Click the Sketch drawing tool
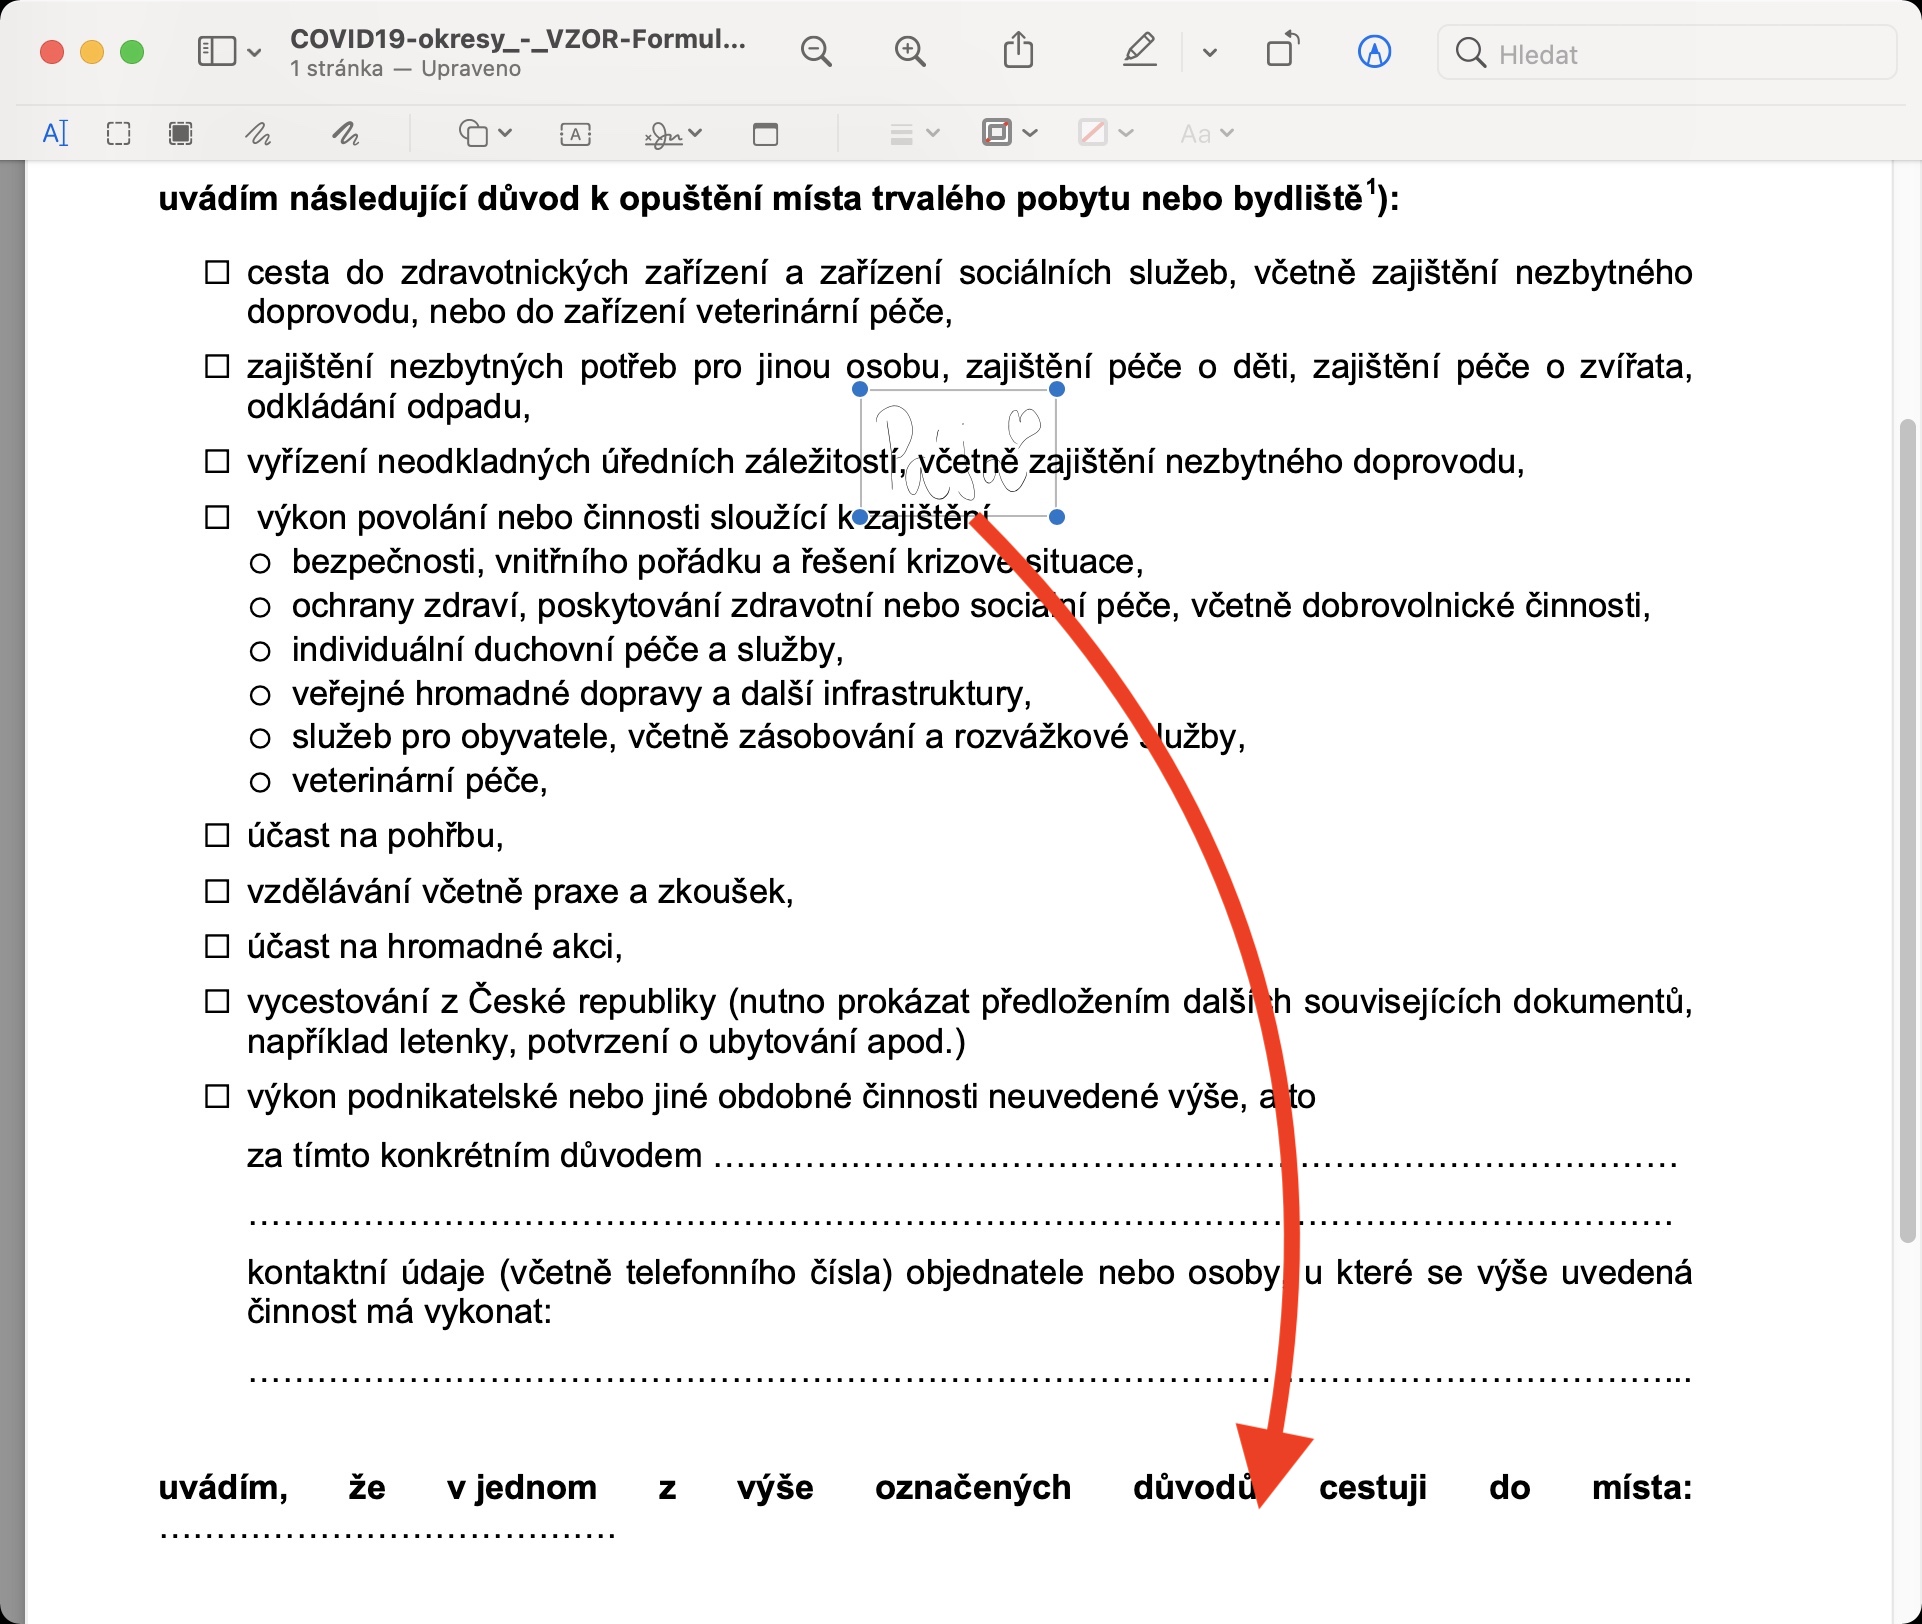The width and height of the screenshot is (1922, 1624). point(258,133)
